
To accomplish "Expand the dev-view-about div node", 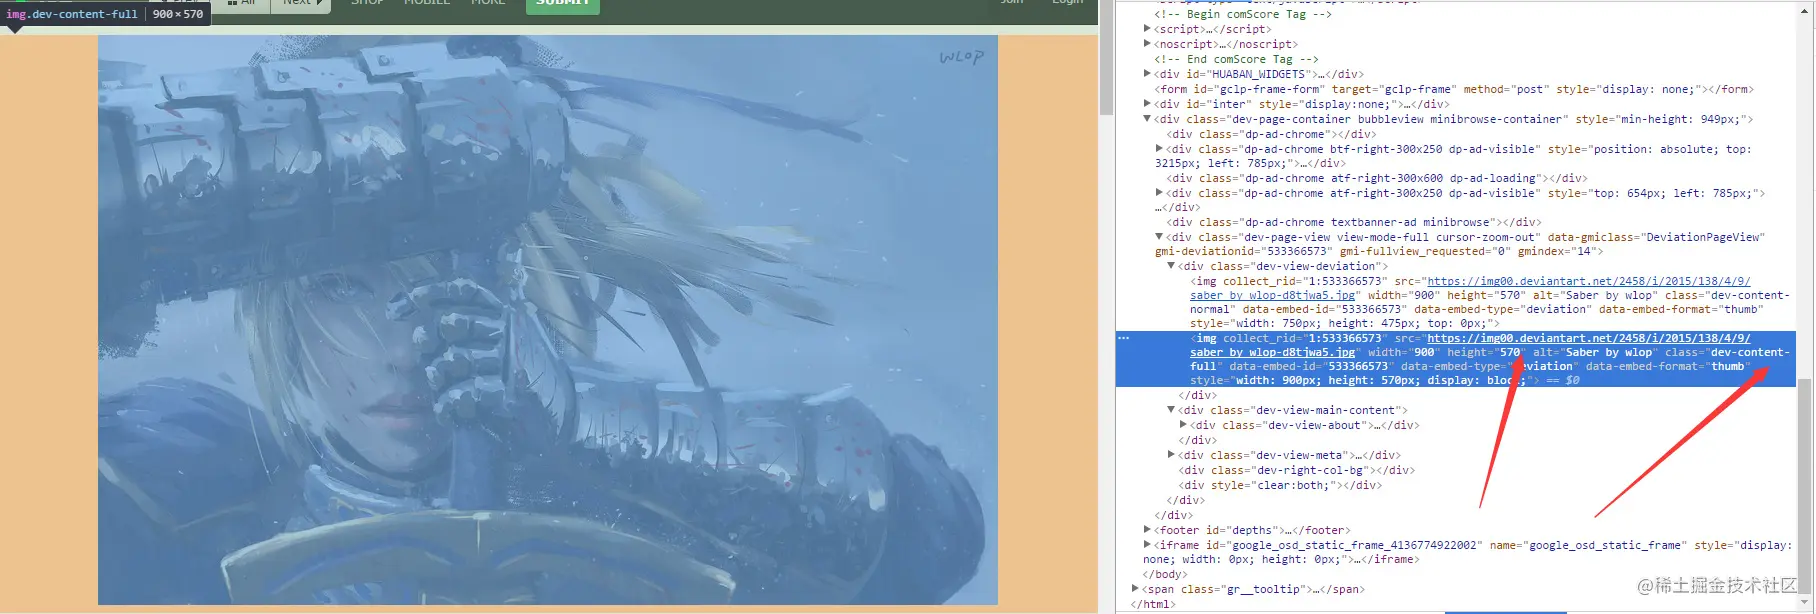I will [1183, 425].
